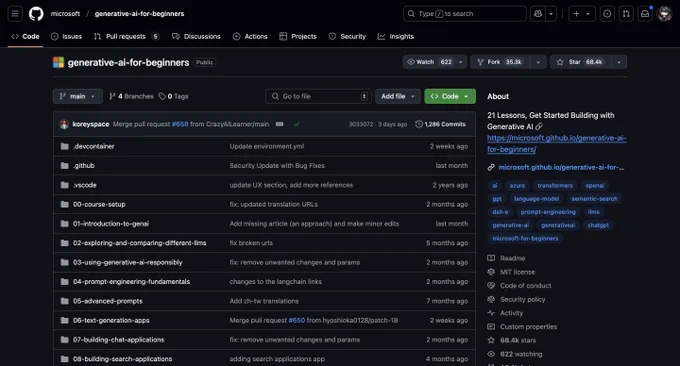Click the green check commit status icon
Screen dimensions: 680x366
[297, 124]
